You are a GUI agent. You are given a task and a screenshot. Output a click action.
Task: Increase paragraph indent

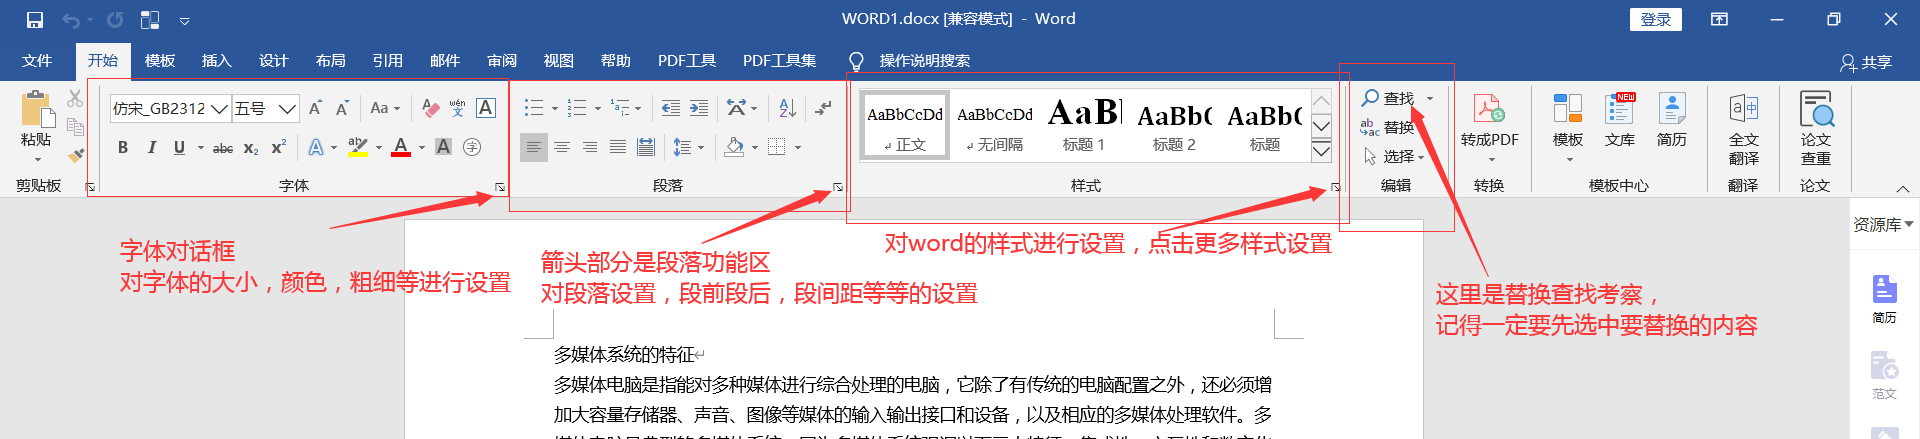[699, 108]
